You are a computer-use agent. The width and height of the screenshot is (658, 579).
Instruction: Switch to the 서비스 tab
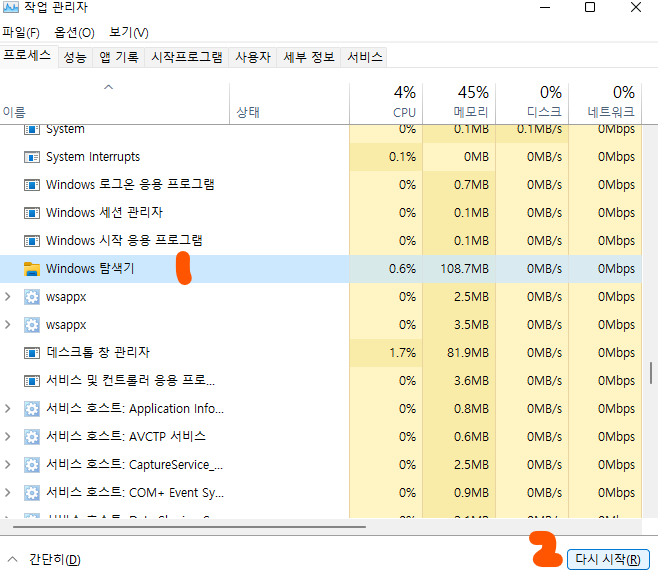365,57
